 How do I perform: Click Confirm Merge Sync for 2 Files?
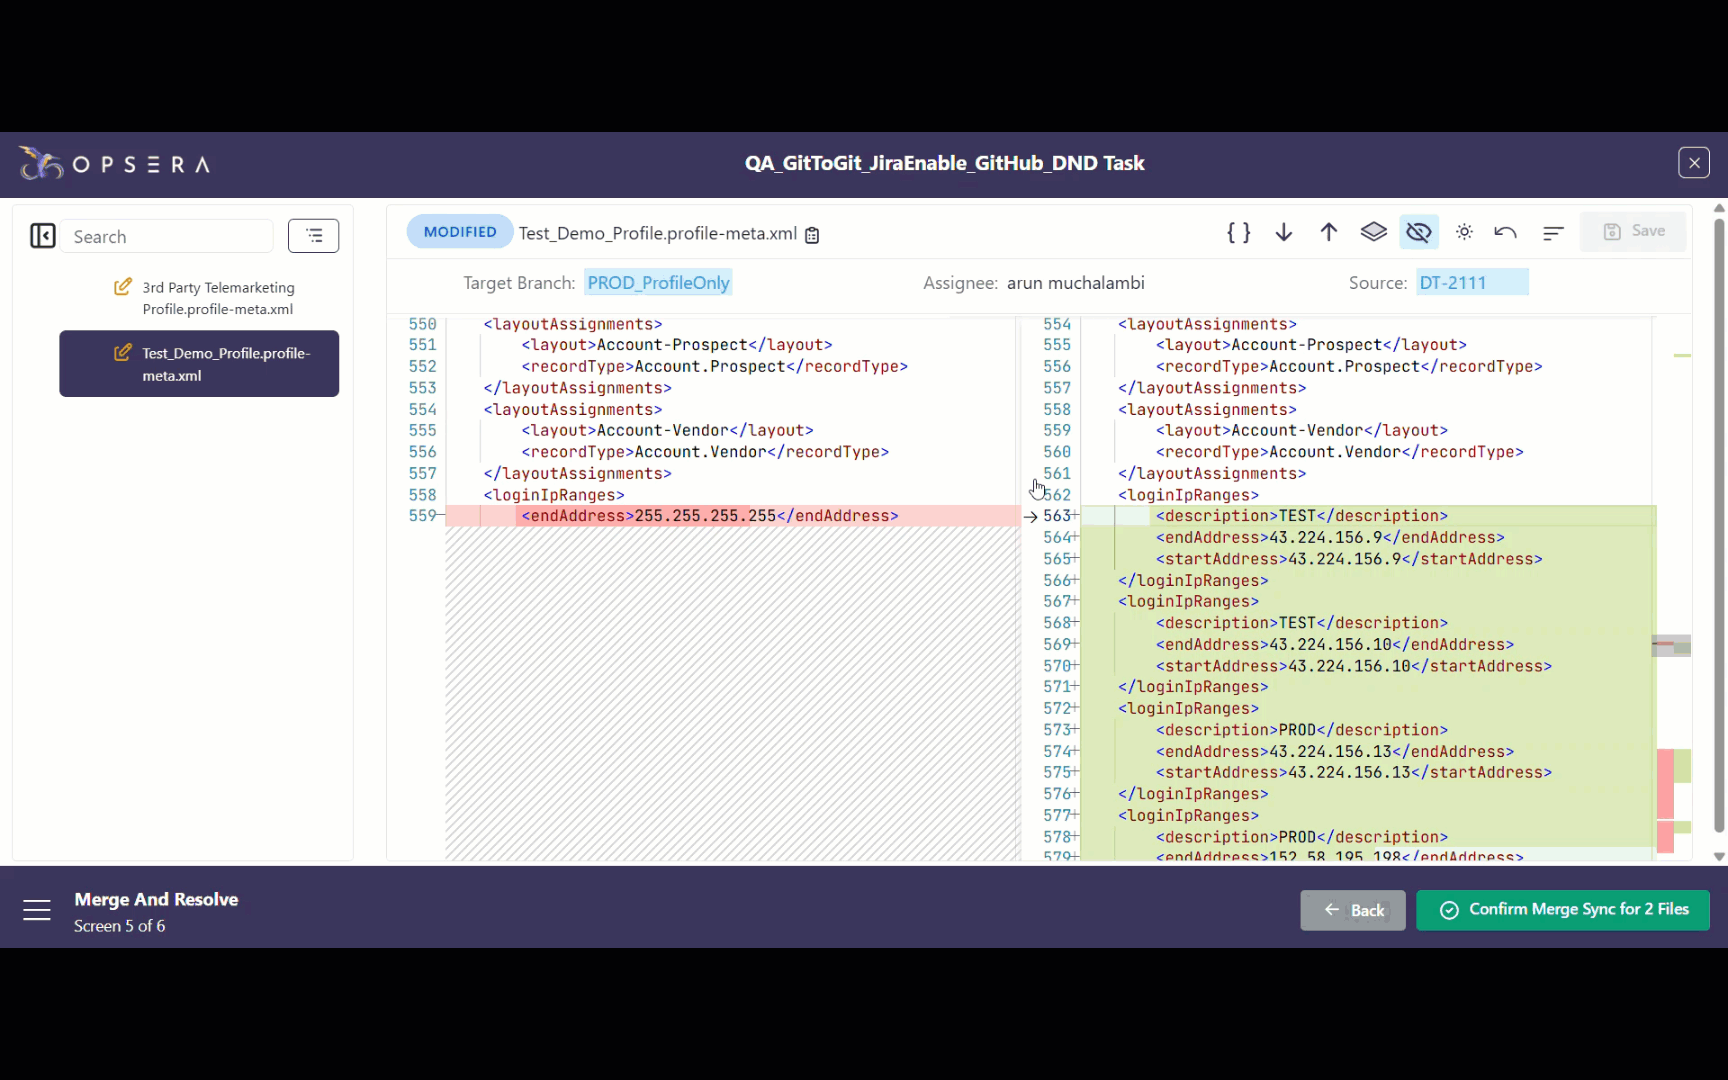1562,910
